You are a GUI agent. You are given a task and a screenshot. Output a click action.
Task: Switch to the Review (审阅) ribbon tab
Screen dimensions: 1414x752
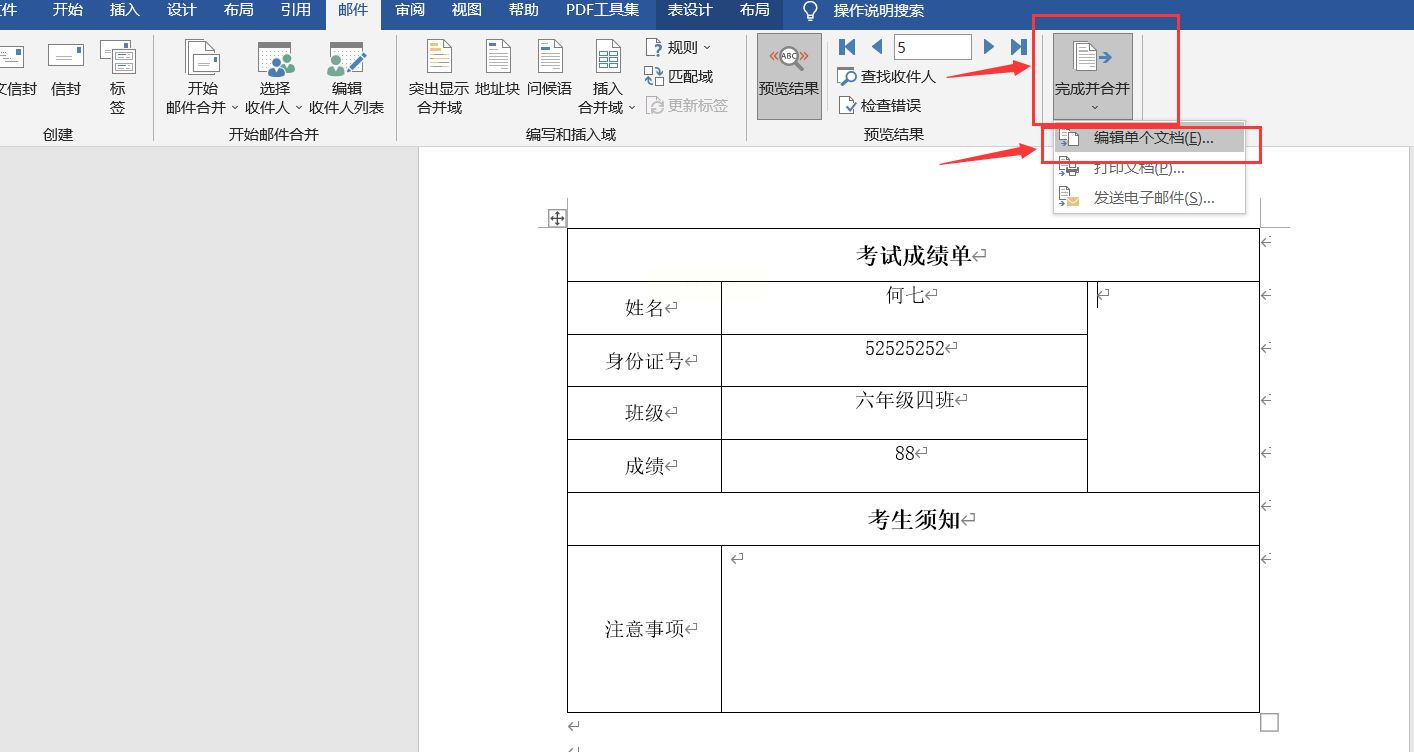pos(409,11)
